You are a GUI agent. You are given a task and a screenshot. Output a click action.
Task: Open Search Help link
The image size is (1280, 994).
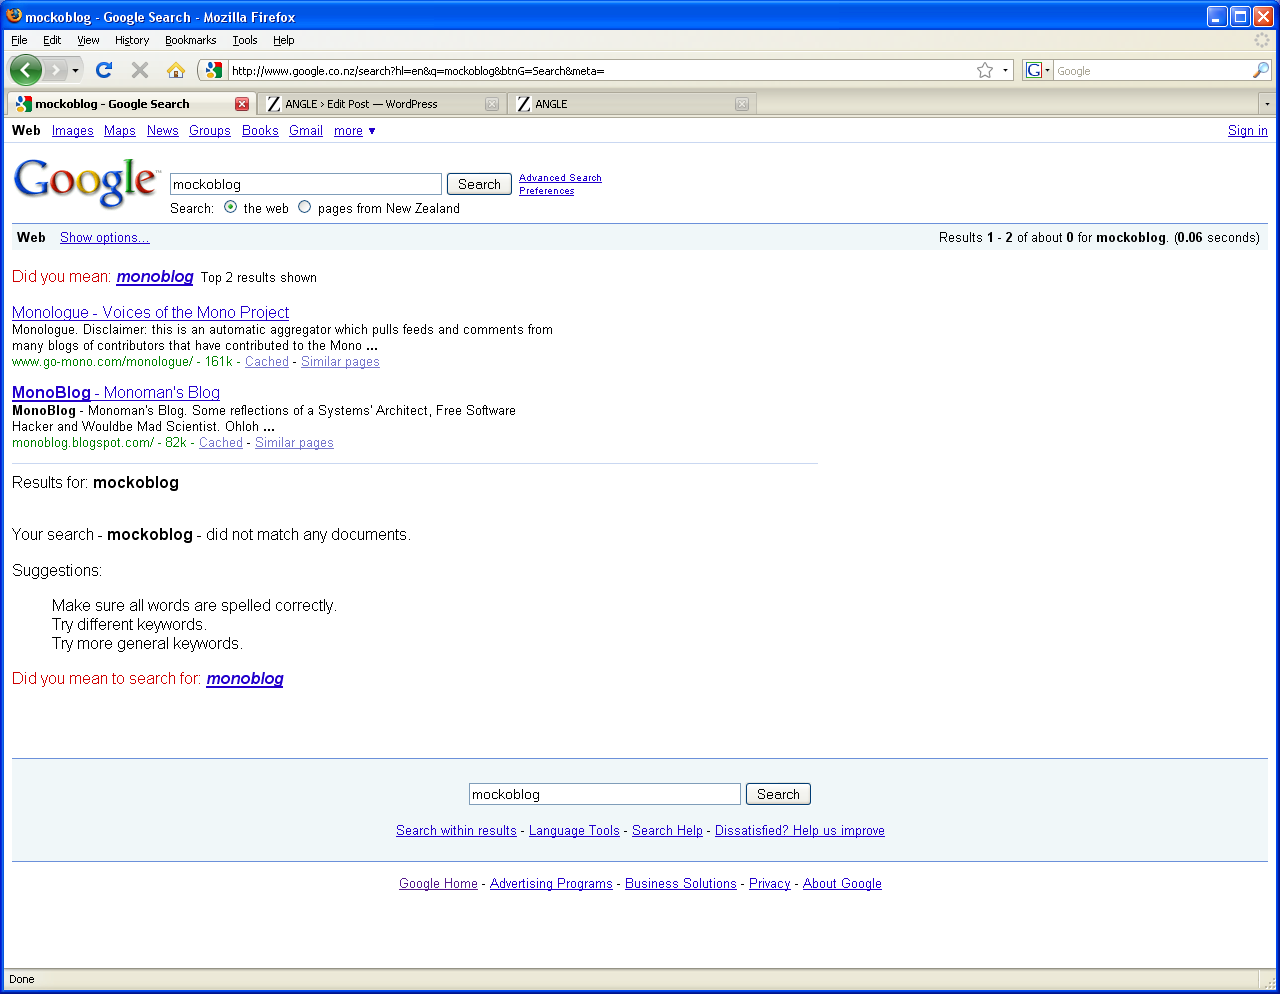667,831
